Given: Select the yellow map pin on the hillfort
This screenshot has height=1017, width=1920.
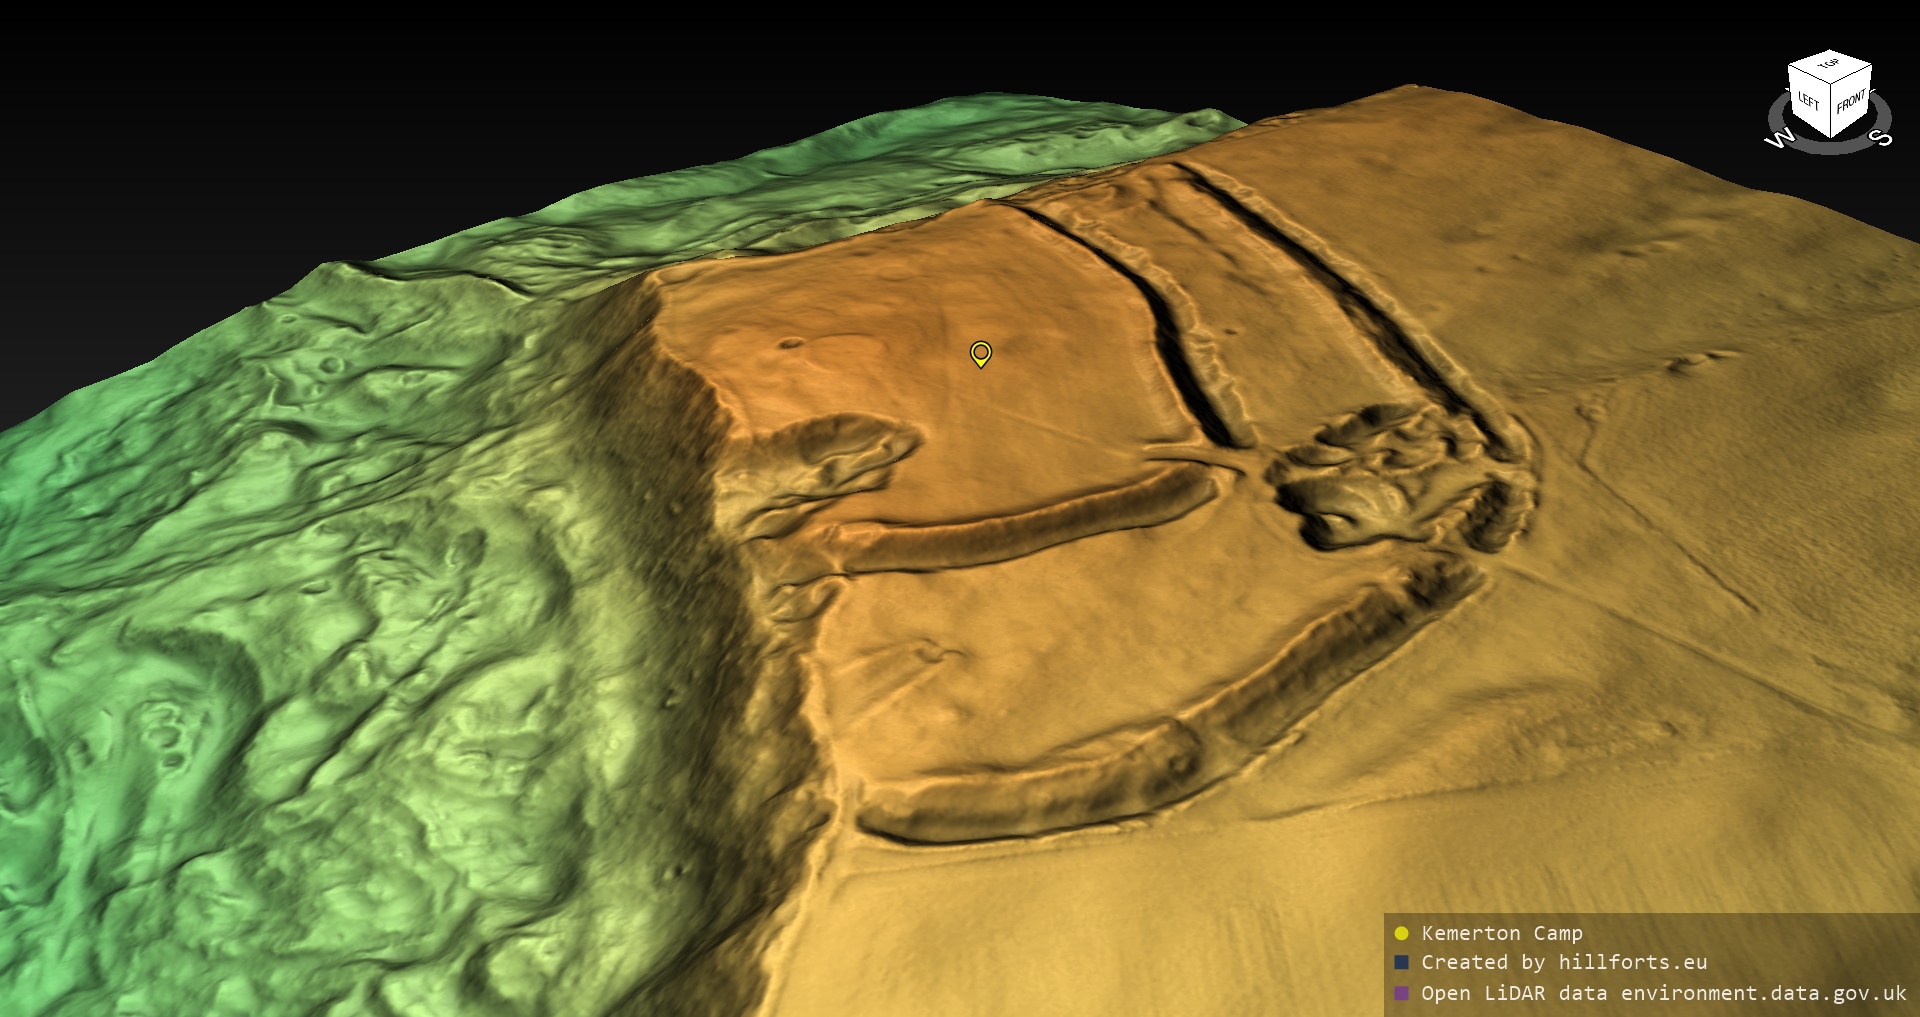Looking at the screenshot, I should (x=981, y=354).
